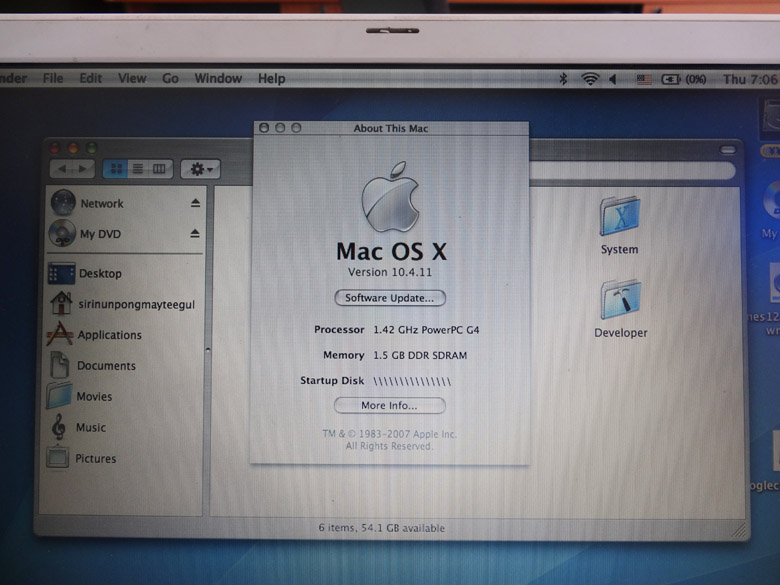Click the 6 items, 54.1 GB available status

pos(382,528)
